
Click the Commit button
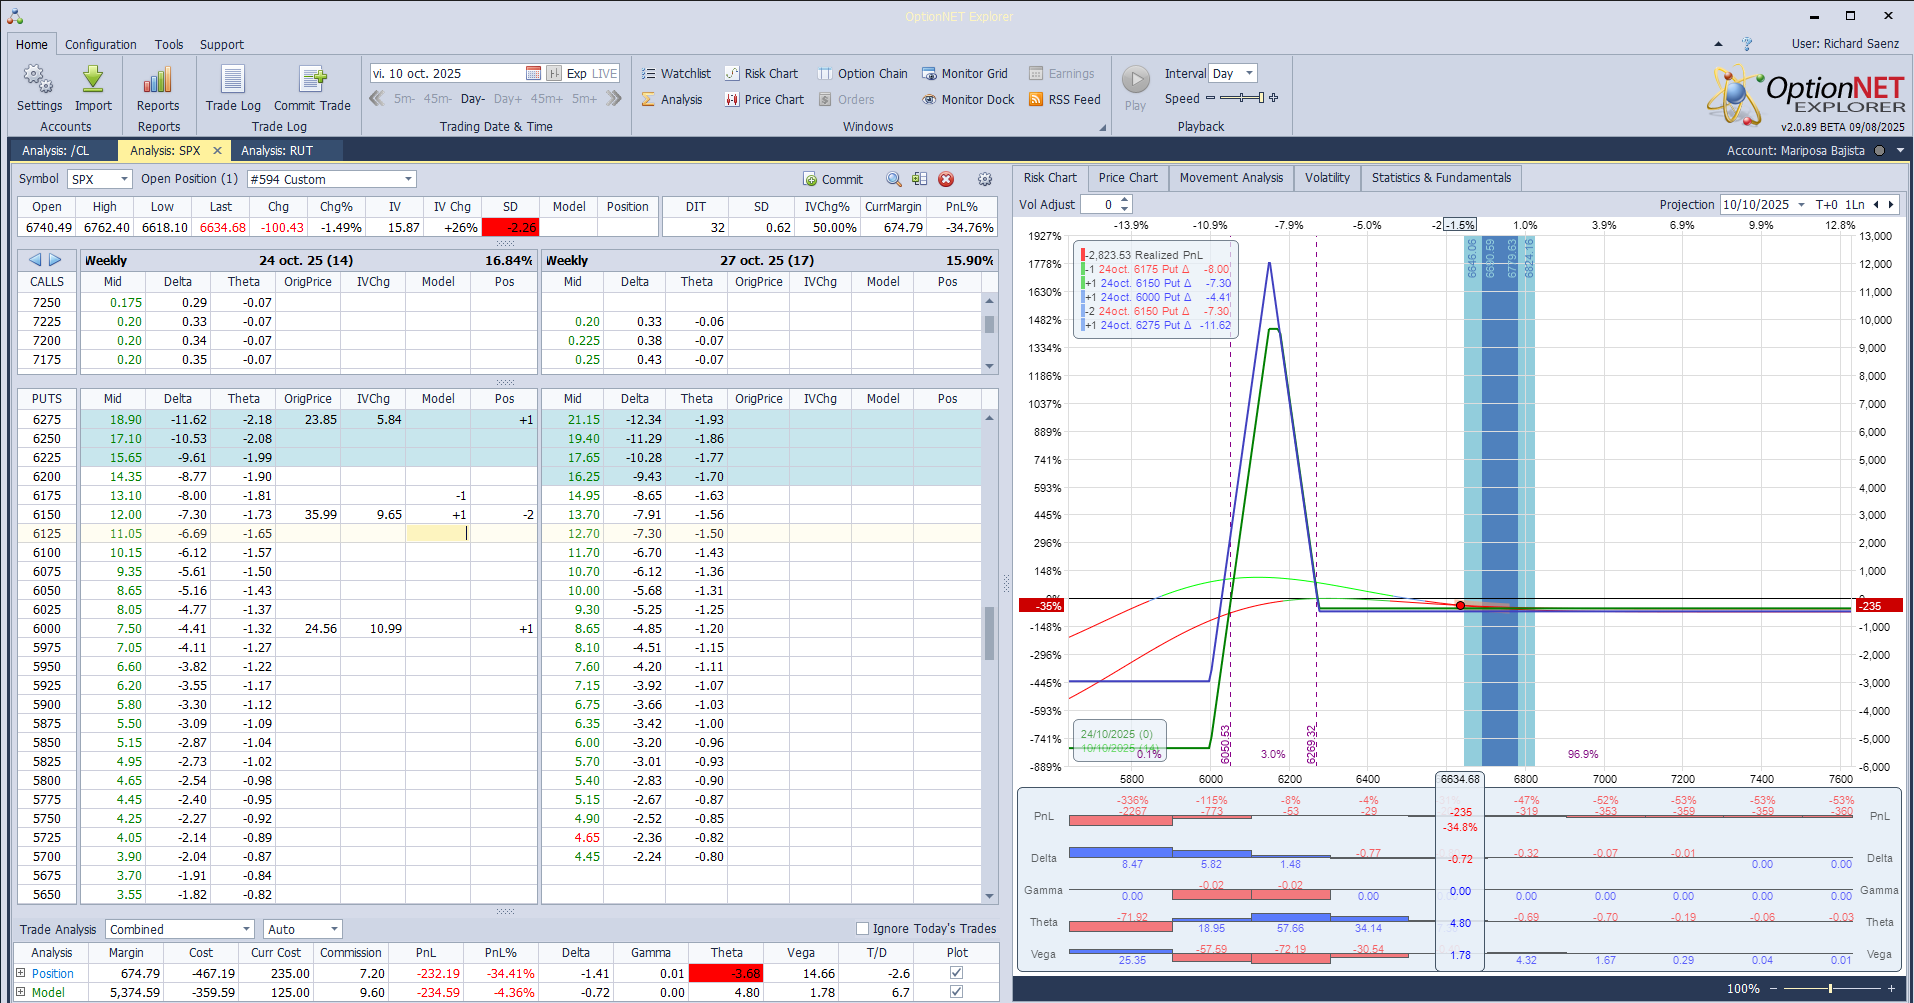pyautogui.click(x=832, y=180)
